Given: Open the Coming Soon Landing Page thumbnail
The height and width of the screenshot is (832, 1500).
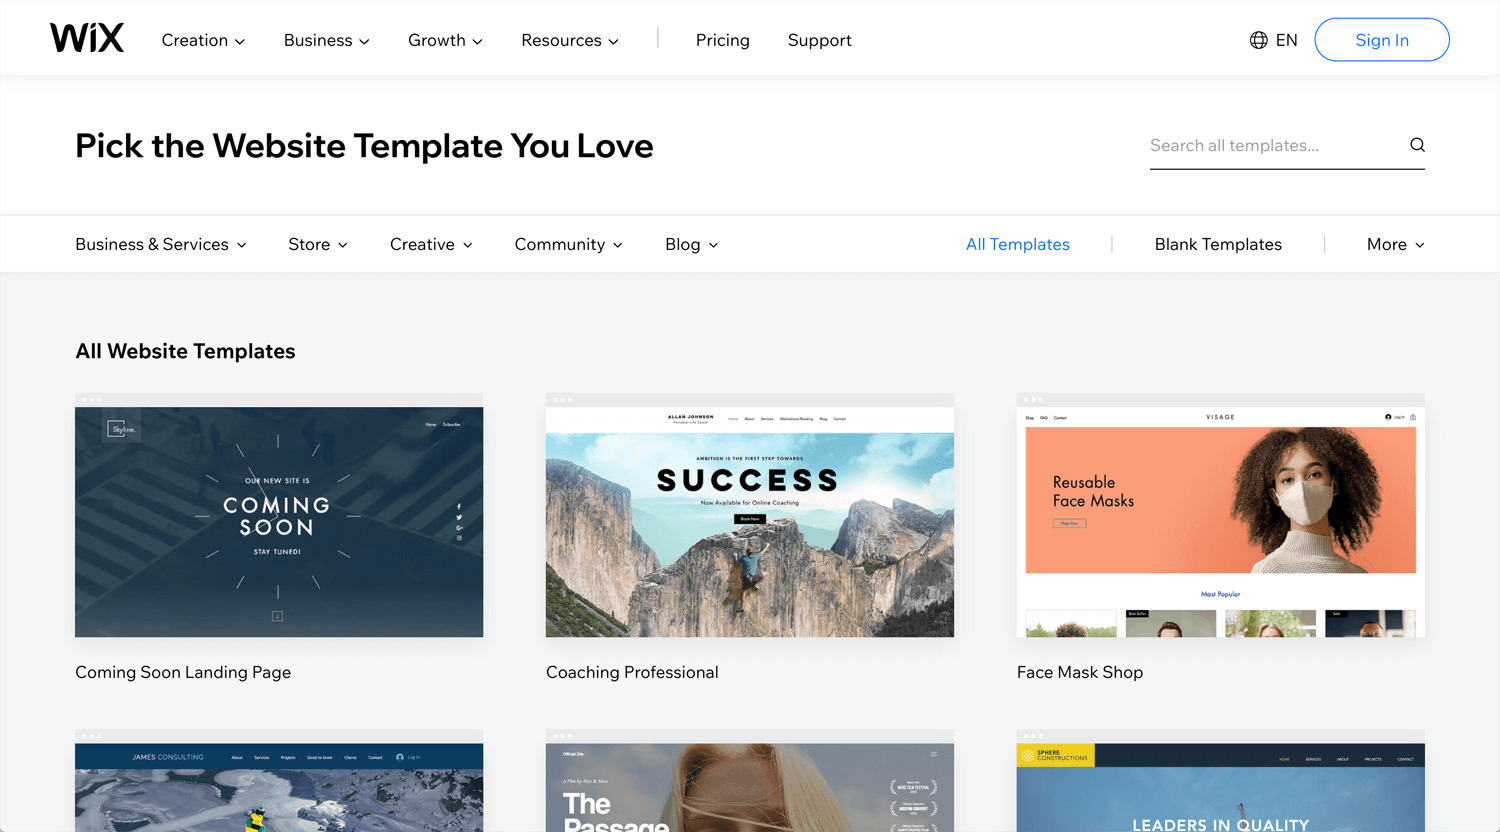Looking at the screenshot, I should (x=279, y=515).
